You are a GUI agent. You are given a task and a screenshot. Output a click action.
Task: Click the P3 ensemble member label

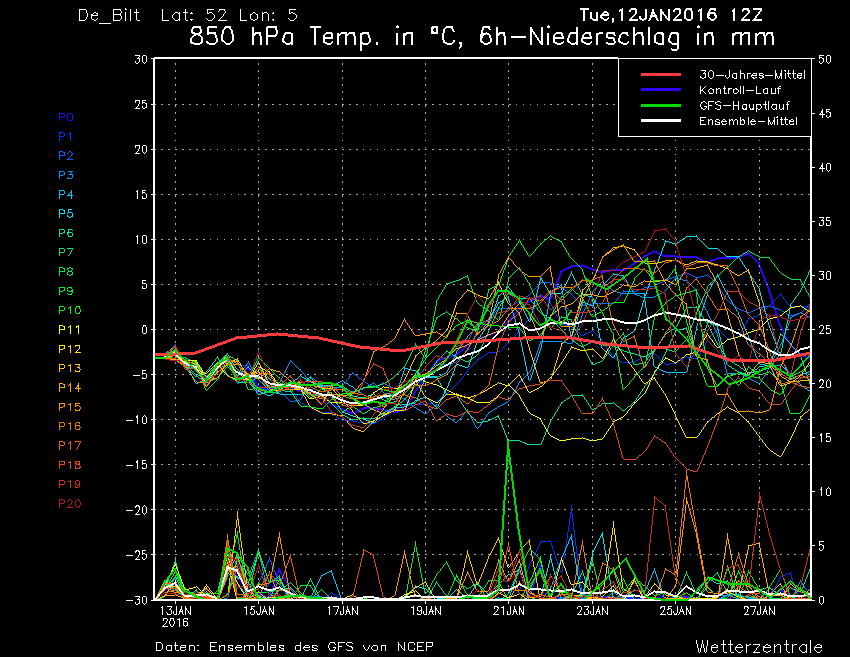(66, 175)
